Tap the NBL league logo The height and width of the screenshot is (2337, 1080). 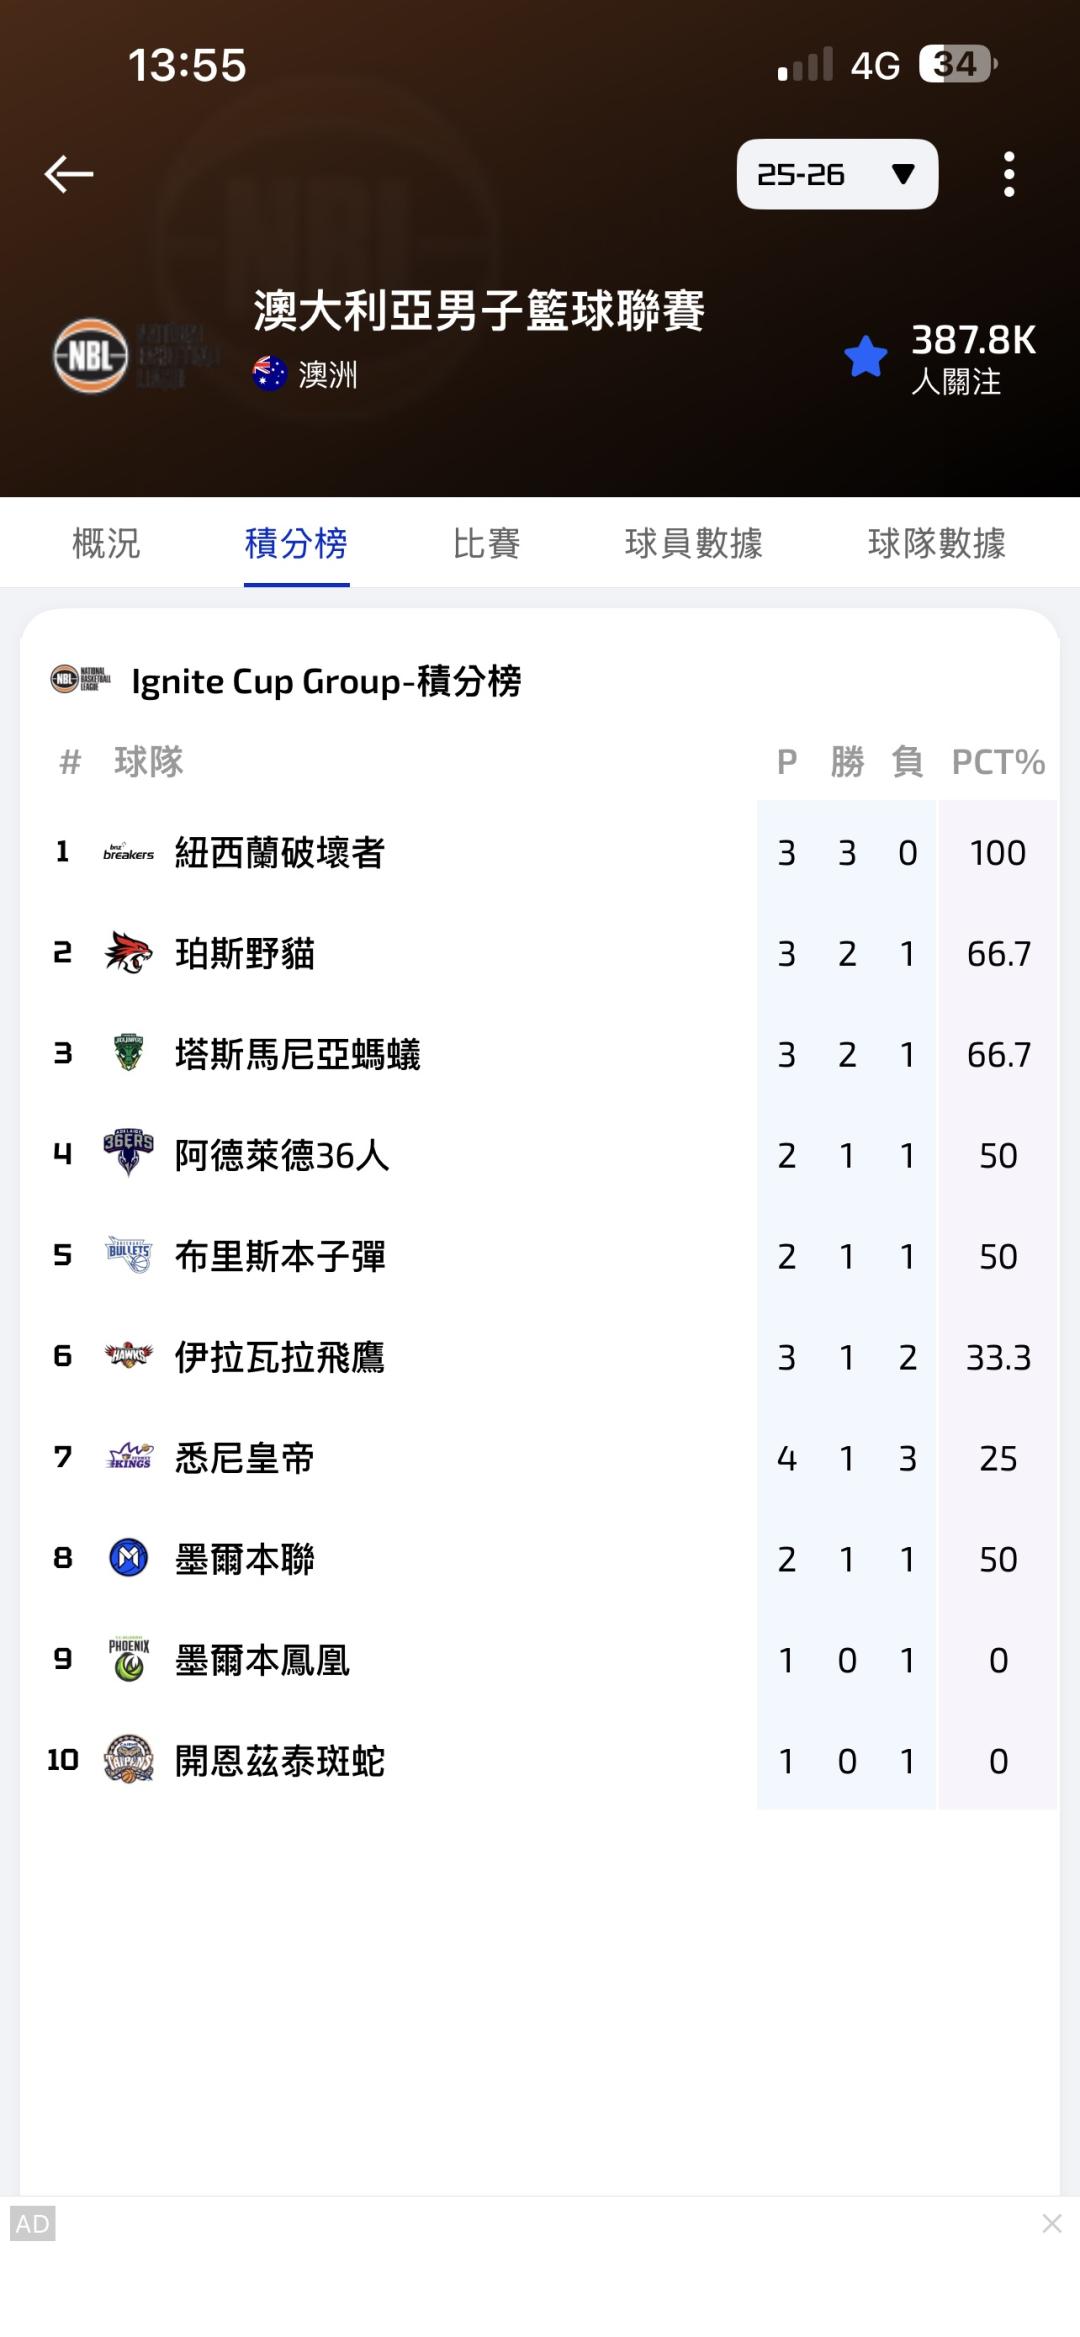tap(91, 355)
